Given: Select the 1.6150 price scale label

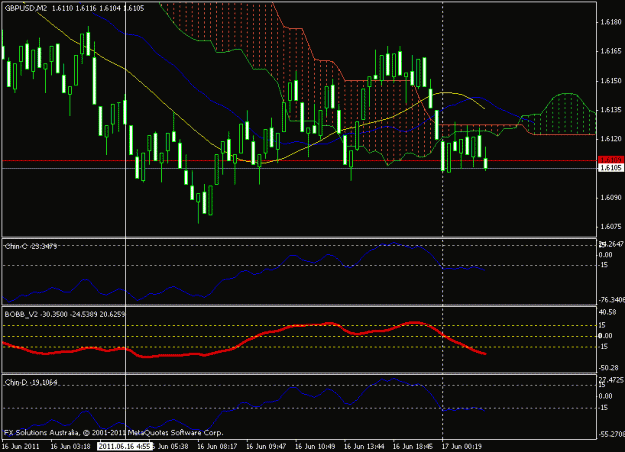Looking at the screenshot, I should pos(611,81).
